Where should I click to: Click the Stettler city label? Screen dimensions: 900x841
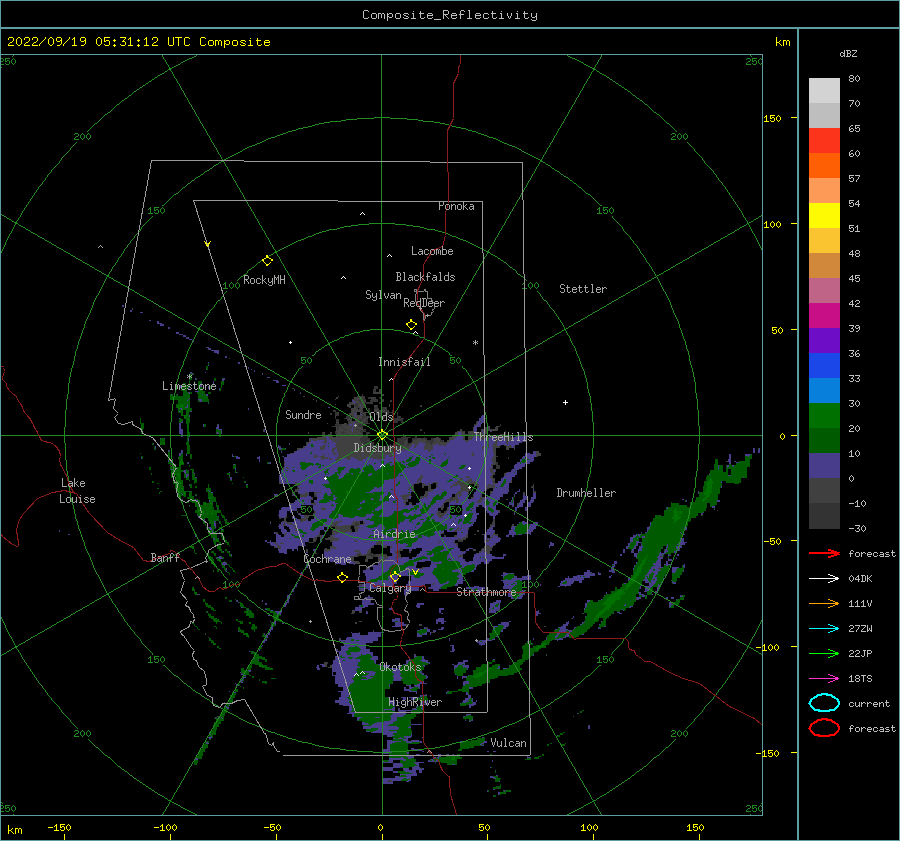[583, 289]
